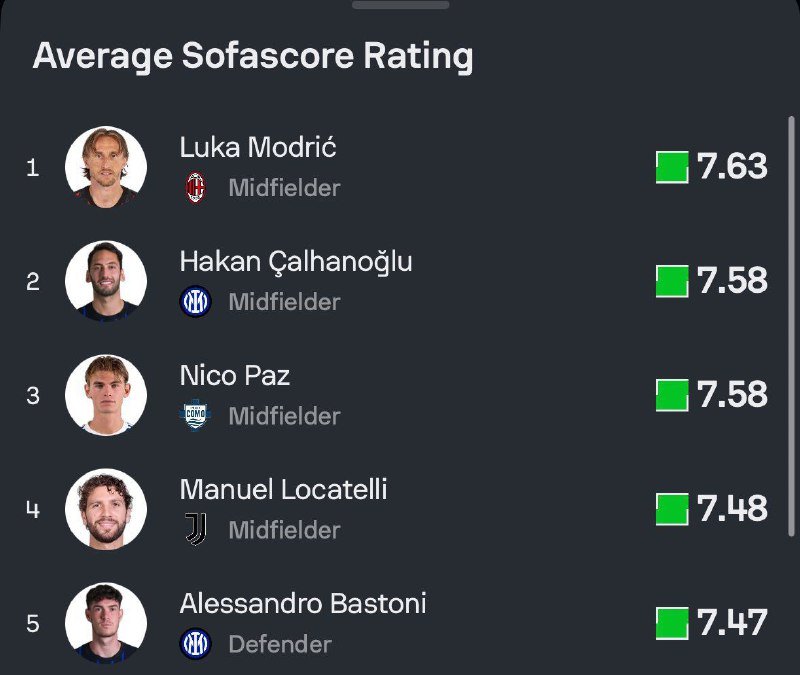Open Manuel Locatelli's profile photo
Screen dimensions: 800x675
click(106, 509)
